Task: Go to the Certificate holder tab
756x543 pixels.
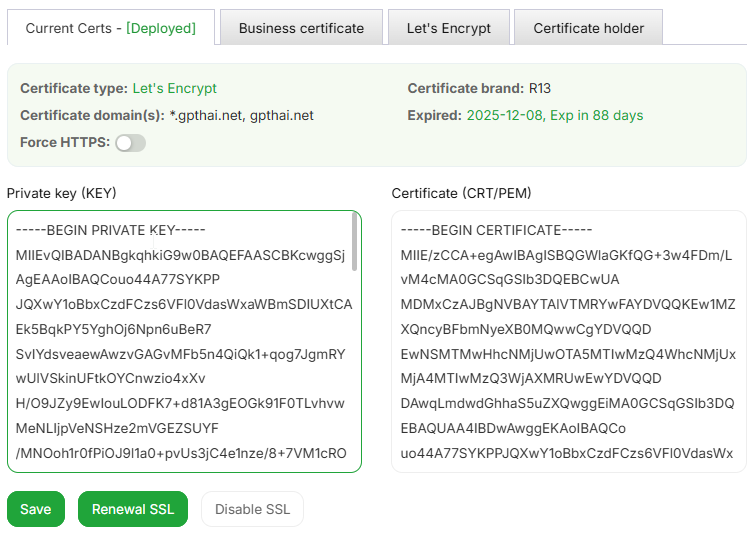Action: 588,28
